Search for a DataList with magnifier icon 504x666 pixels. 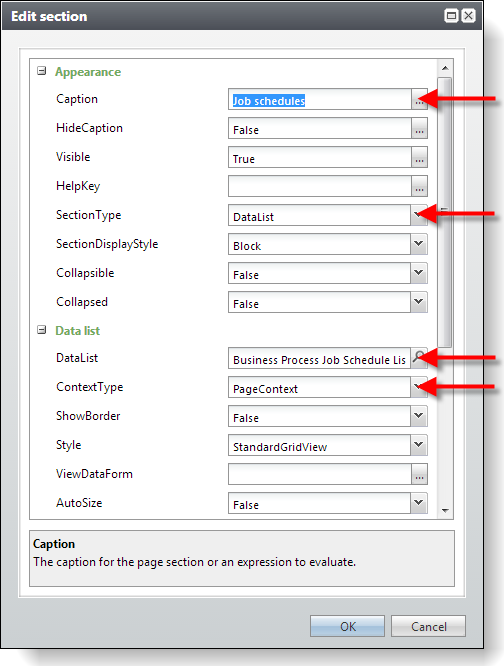(x=419, y=358)
